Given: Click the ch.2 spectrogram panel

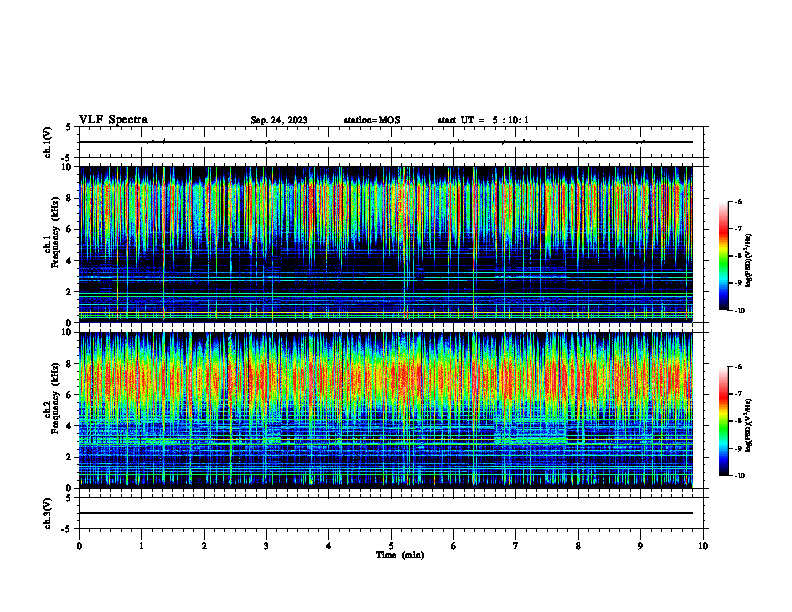Looking at the screenshot, I should tap(386, 410).
